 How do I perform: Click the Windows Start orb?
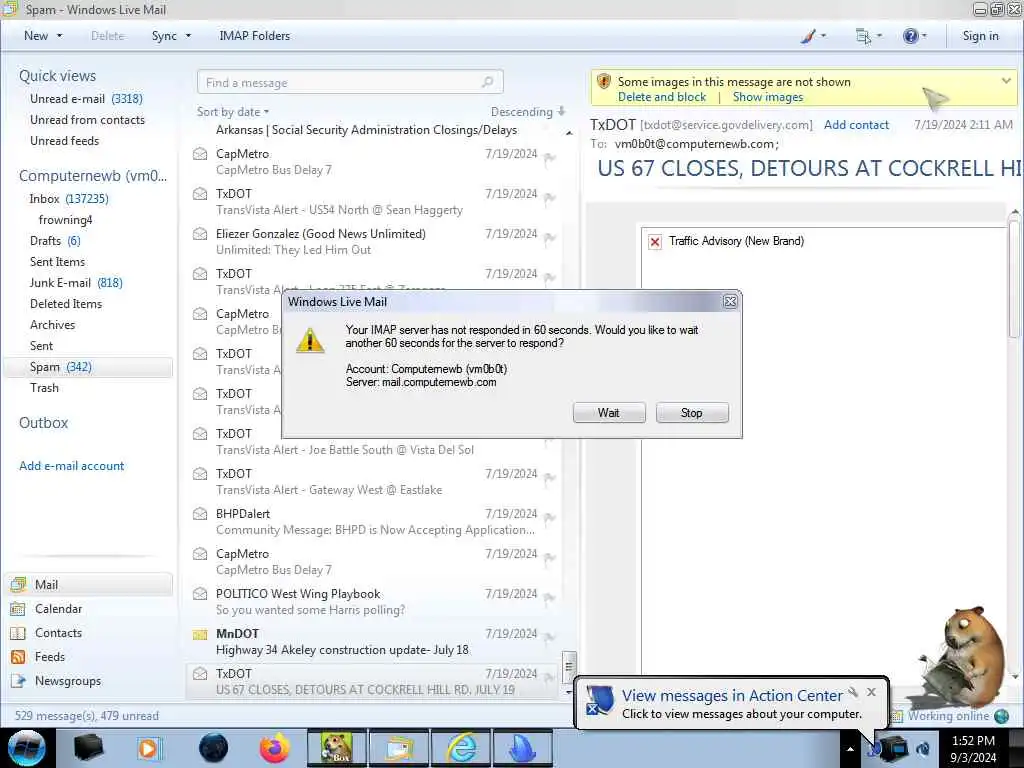pyautogui.click(x=26, y=748)
